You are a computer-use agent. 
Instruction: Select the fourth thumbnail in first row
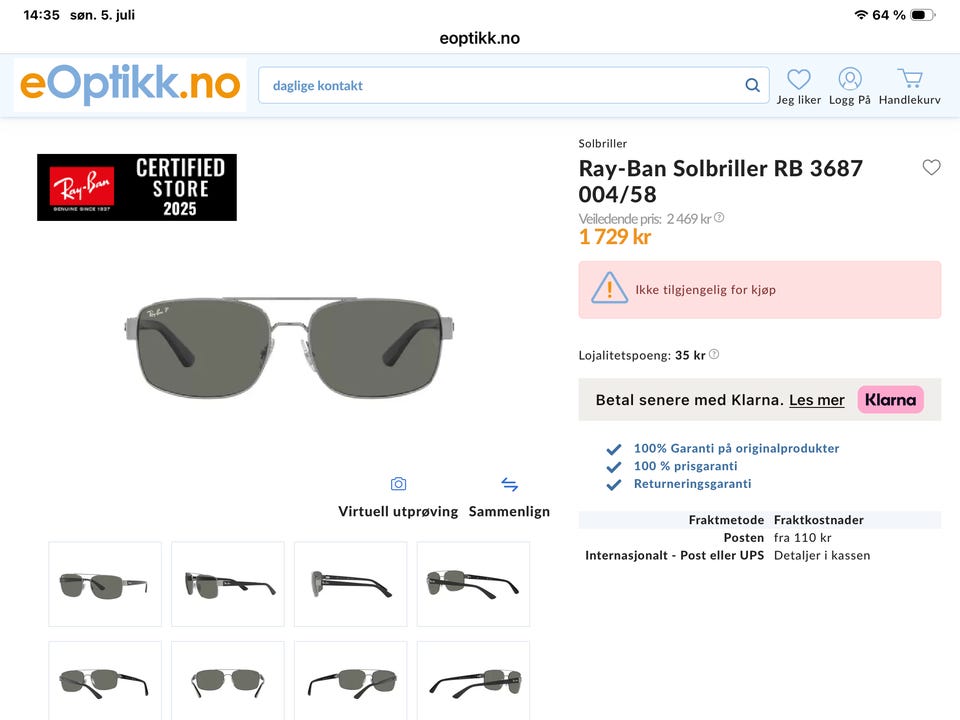473,584
